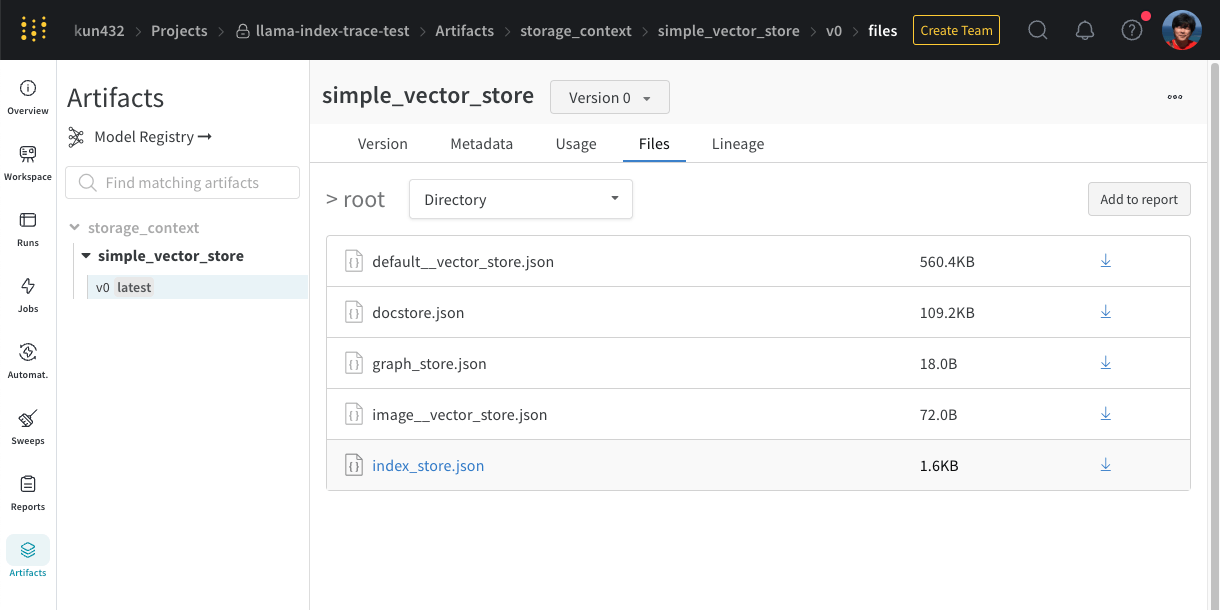Open default__vector_store.json file row
This screenshot has width=1220, height=610.
click(x=758, y=262)
